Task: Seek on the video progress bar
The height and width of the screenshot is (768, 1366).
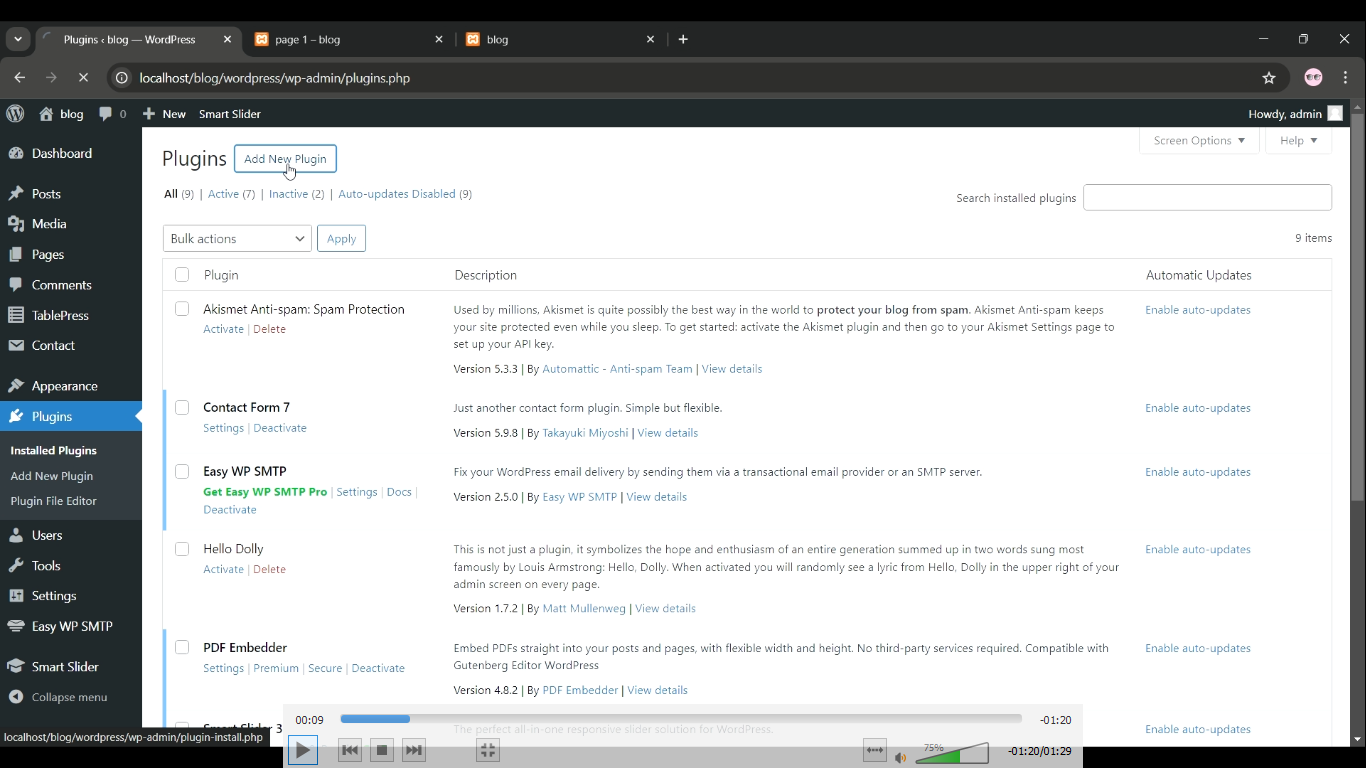Action: (x=681, y=719)
